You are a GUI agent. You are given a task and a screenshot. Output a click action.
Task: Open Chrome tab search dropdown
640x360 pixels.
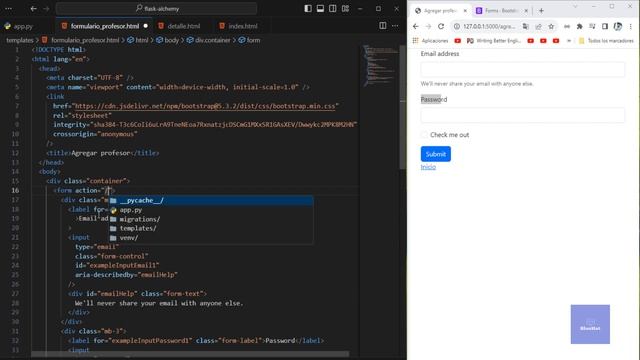(x=575, y=7)
